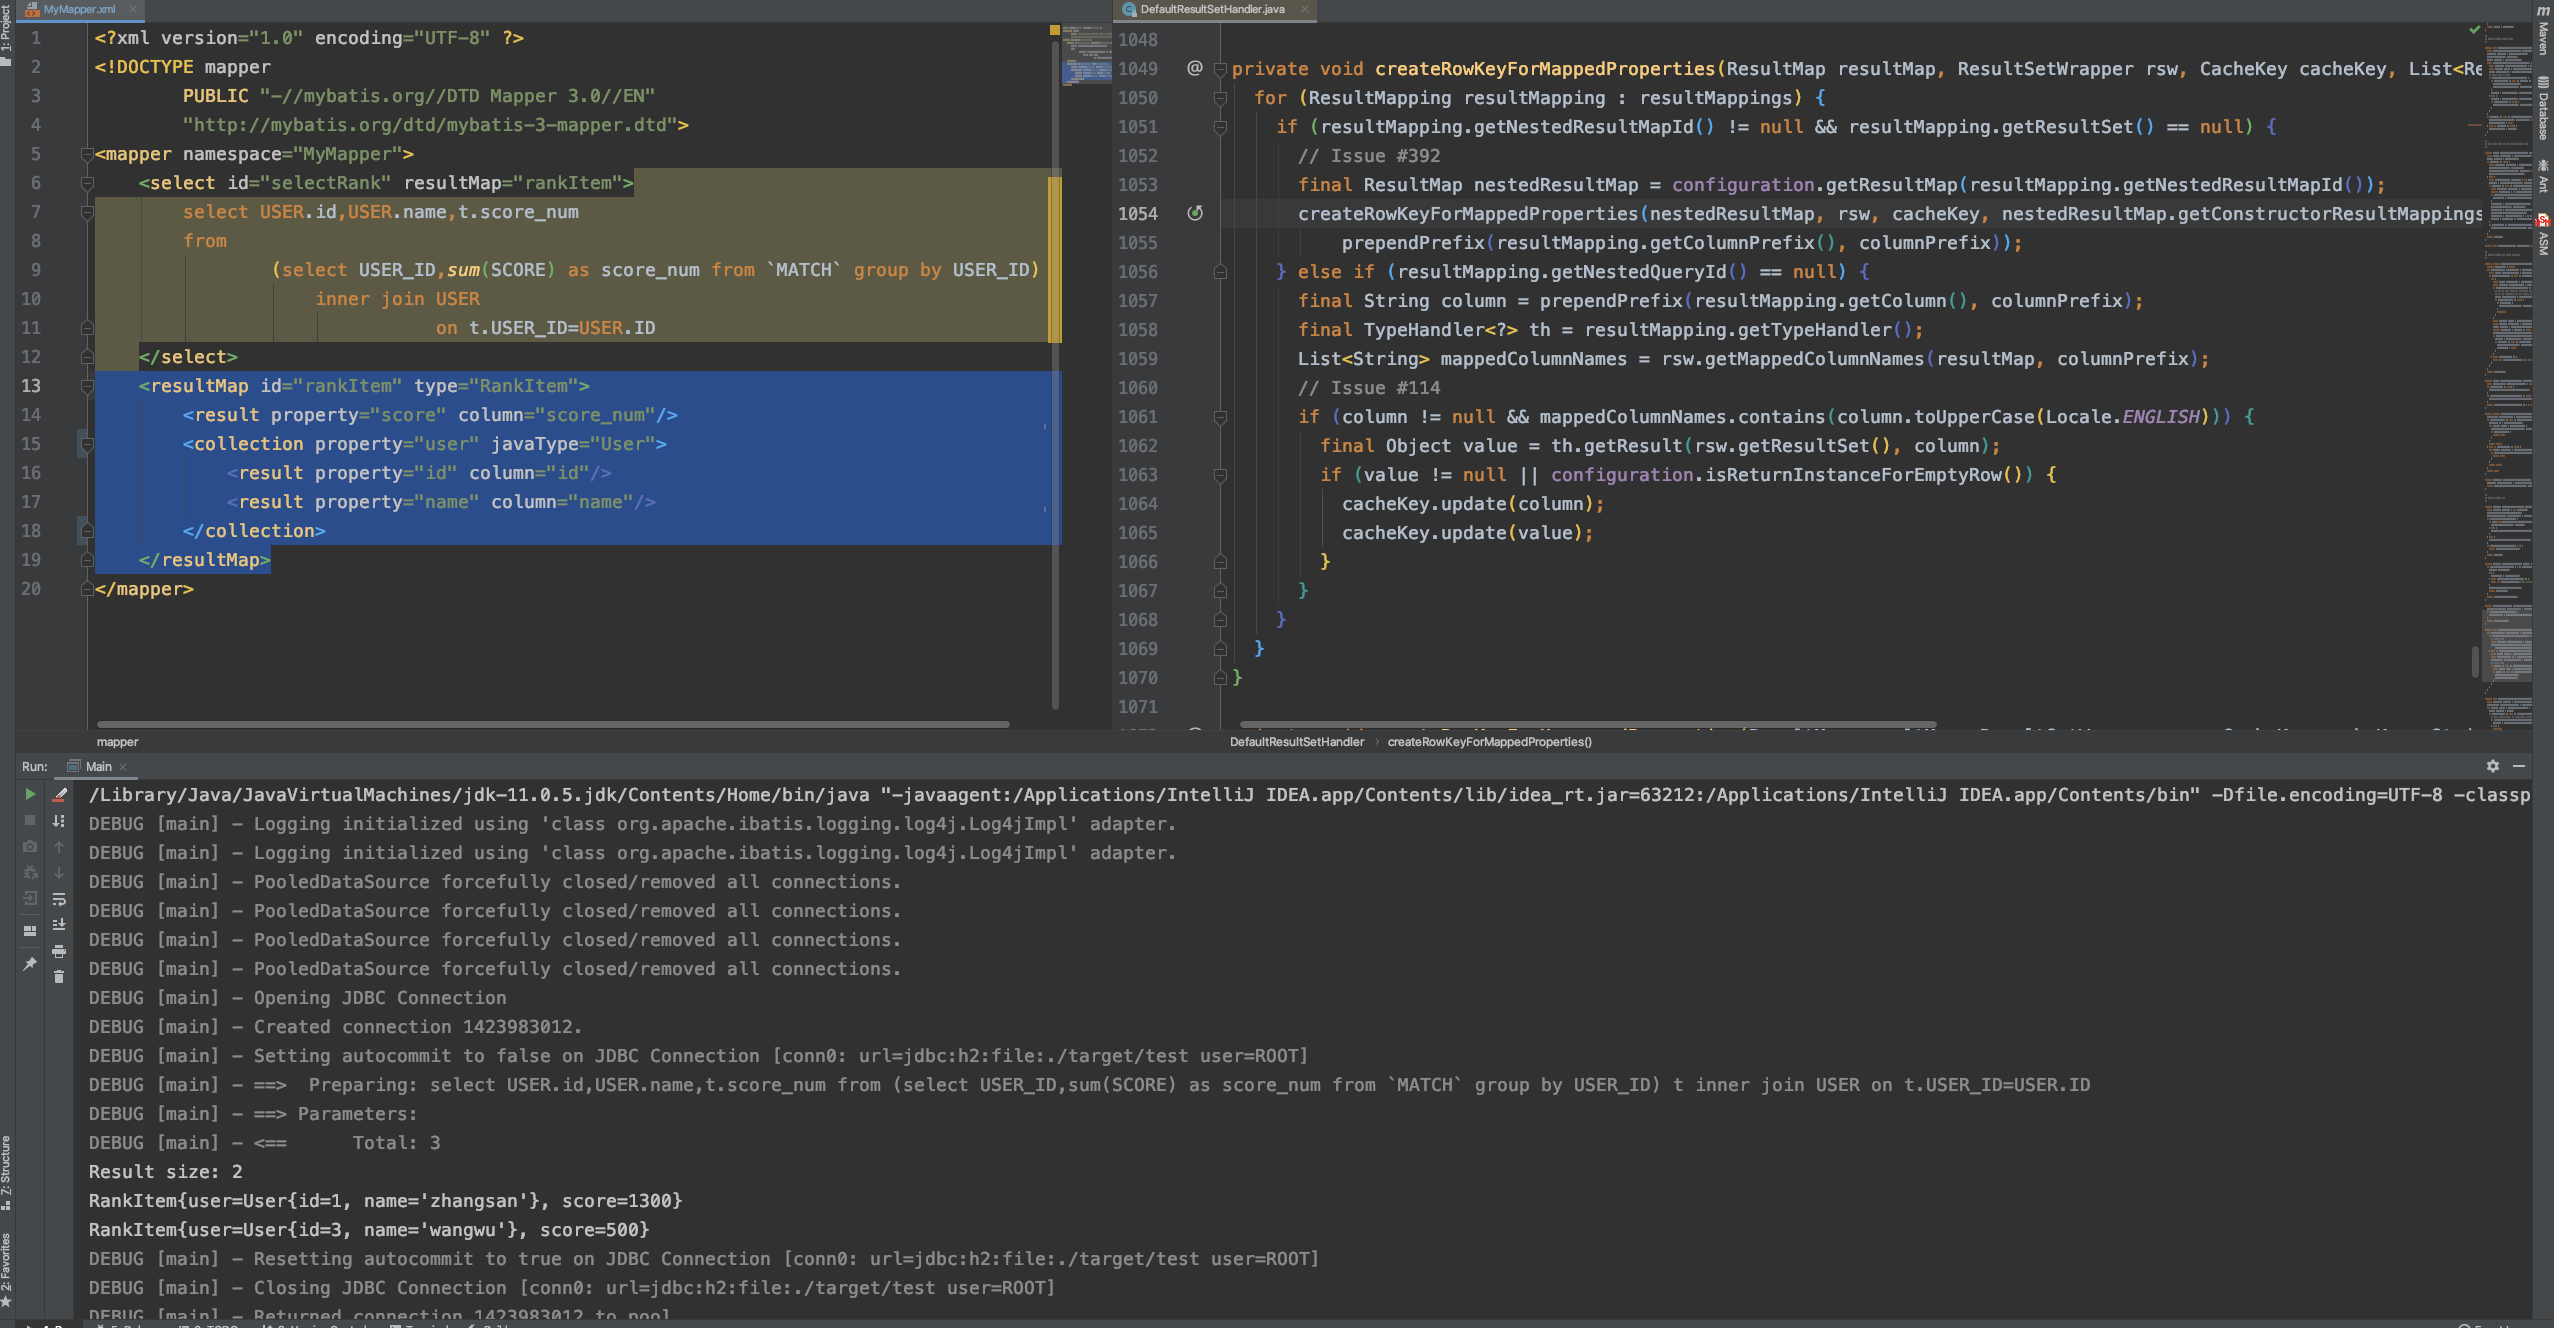Click the exit arrow icon in Run toolbar
Image resolution: width=2554 pixels, height=1328 pixels.
pyautogui.click(x=30, y=898)
